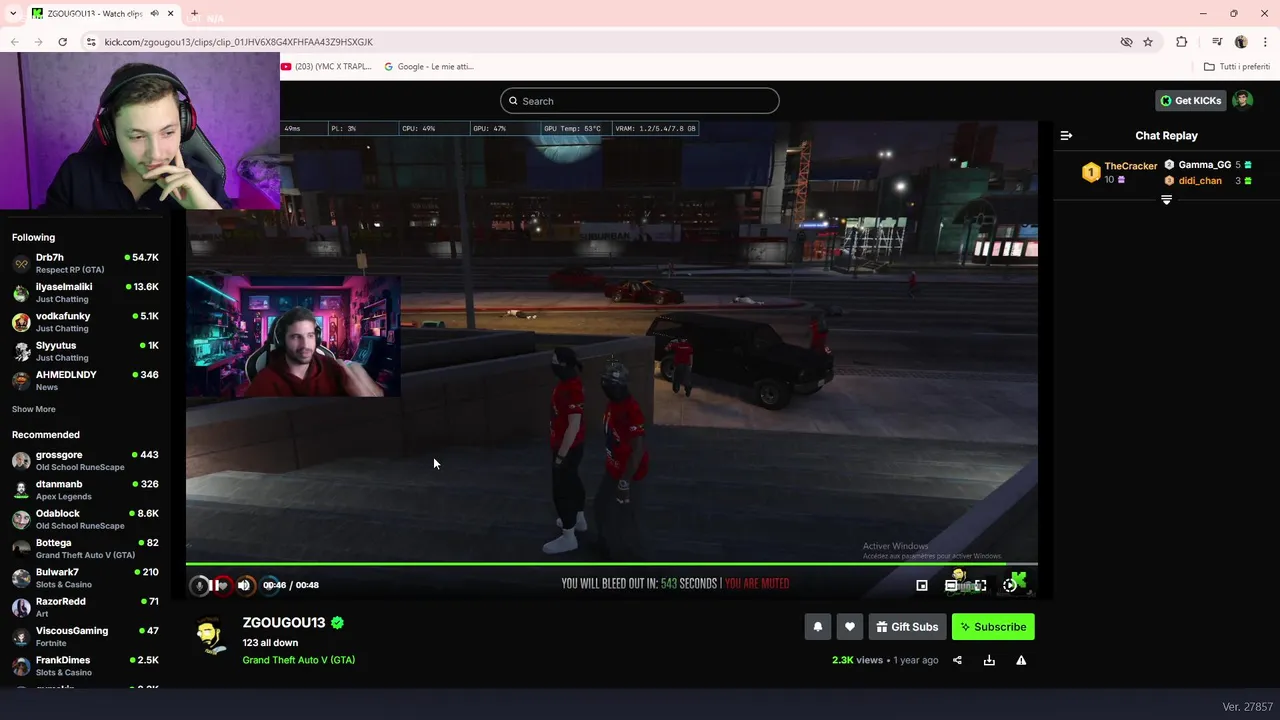Open the Bulwark7 recommended channel
The width and height of the screenshot is (1280, 720).
85,578
